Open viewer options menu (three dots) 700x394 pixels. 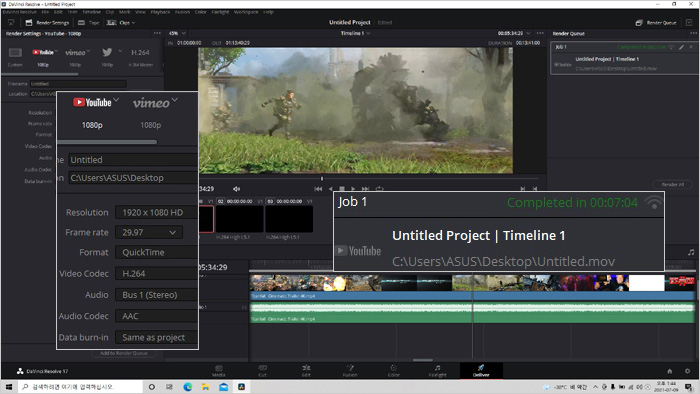540,33
